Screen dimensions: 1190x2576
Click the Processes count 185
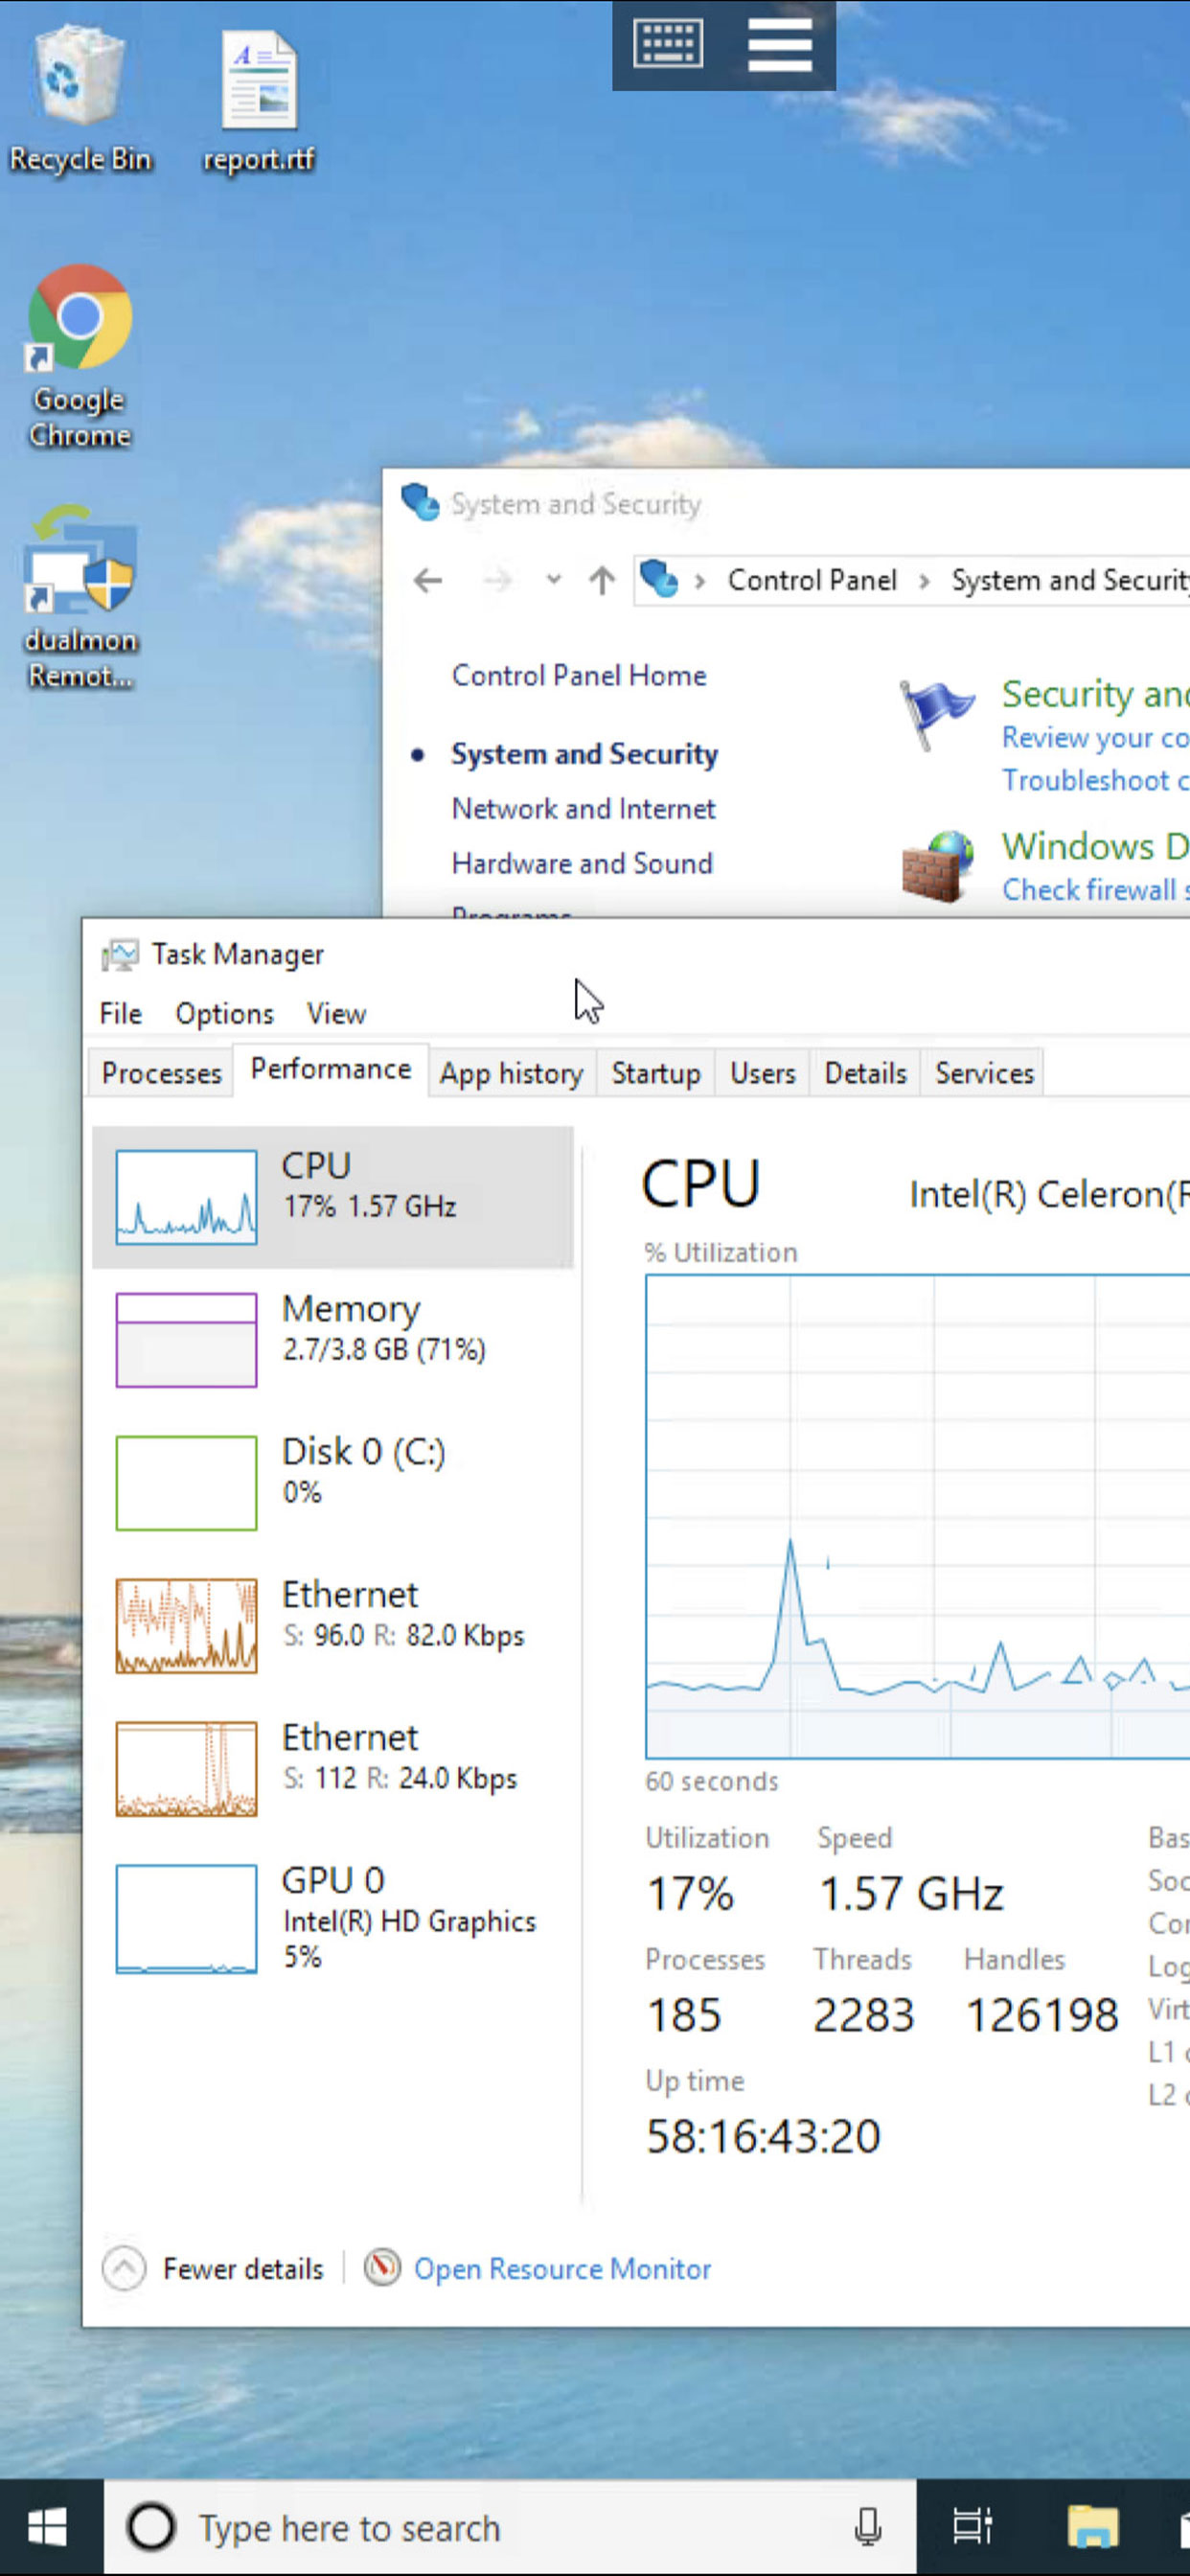(x=684, y=2015)
